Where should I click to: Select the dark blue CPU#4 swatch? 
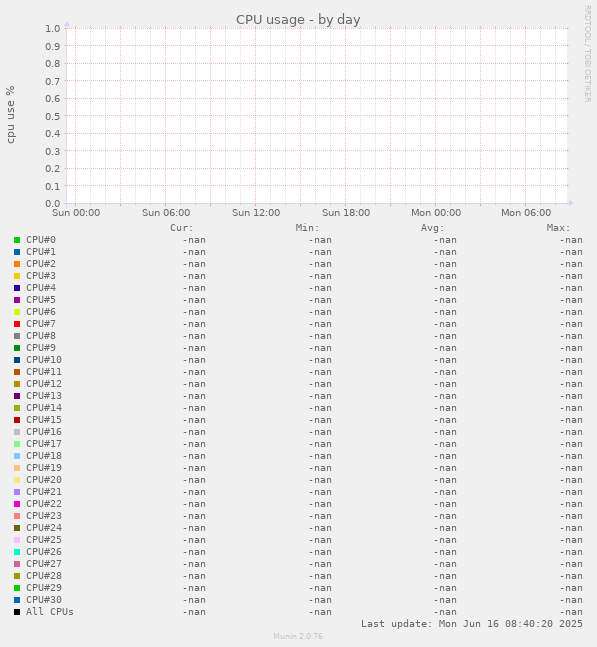click(17, 288)
